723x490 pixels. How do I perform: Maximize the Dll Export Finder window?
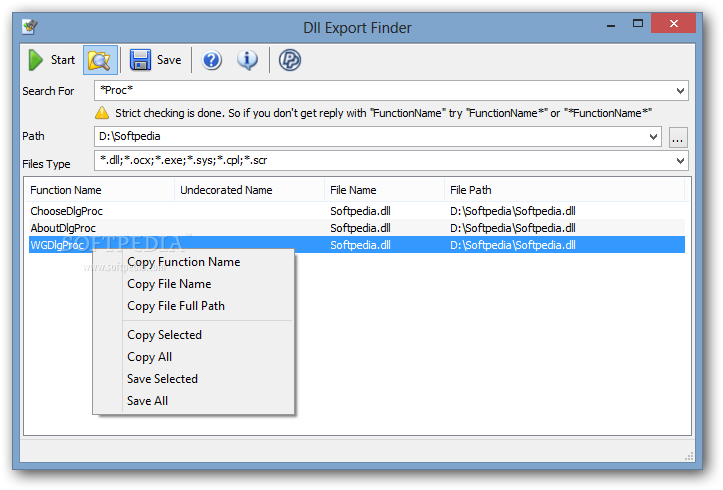tap(638, 24)
